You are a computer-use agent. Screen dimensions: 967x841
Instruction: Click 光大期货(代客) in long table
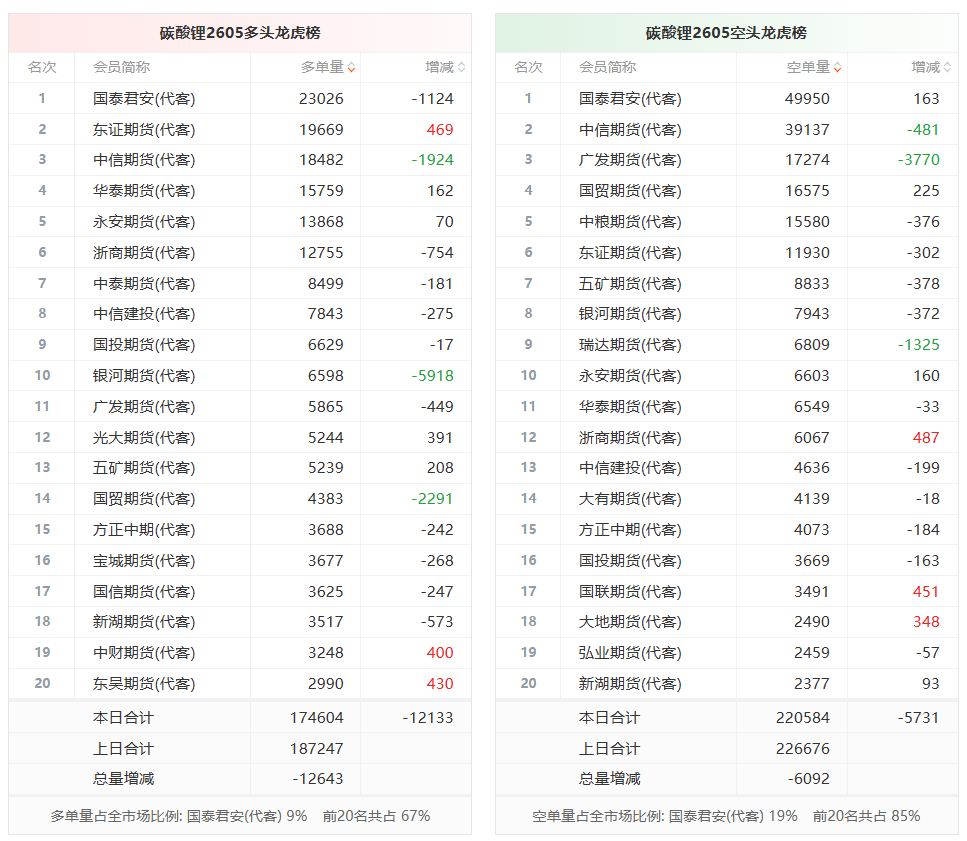pos(144,437)
